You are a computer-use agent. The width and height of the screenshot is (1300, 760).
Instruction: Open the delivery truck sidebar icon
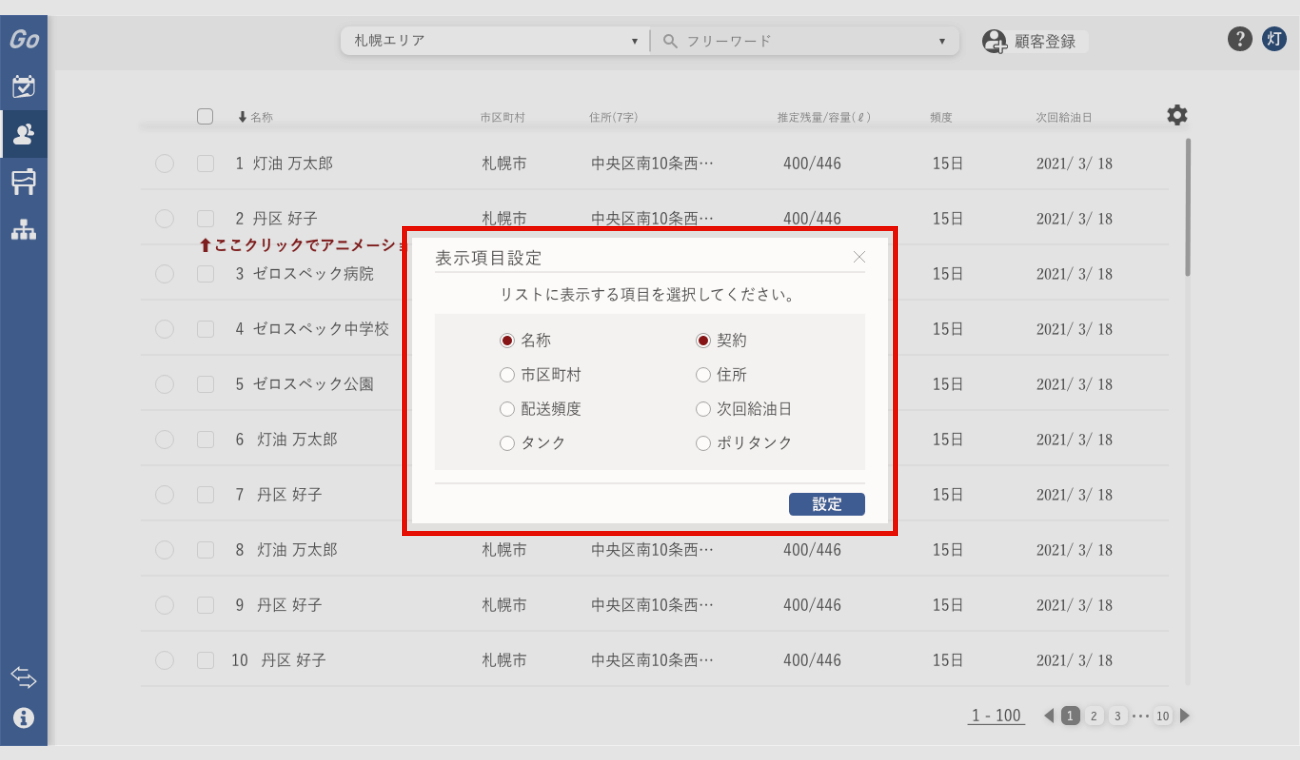(24, 181)
